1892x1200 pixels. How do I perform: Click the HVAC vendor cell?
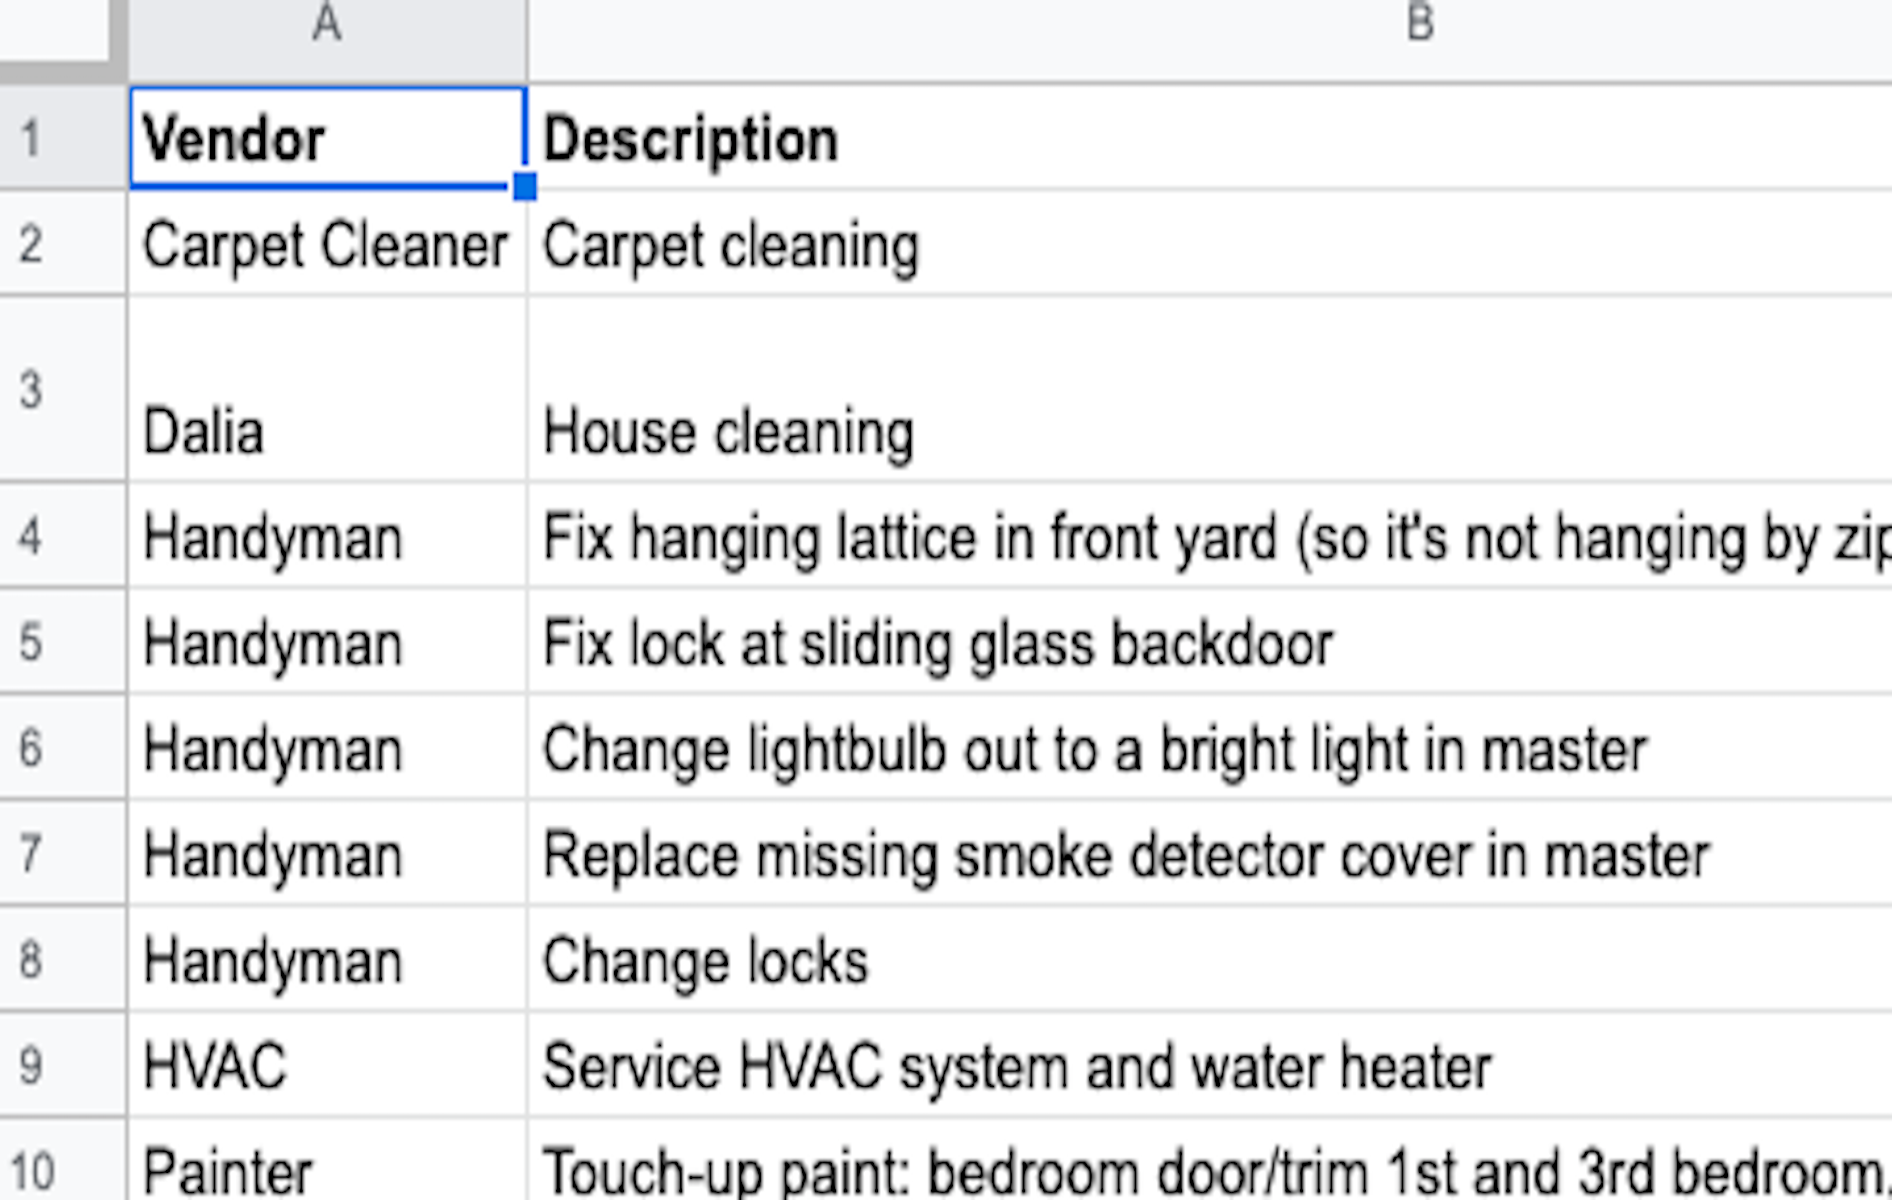point(327,1064)
